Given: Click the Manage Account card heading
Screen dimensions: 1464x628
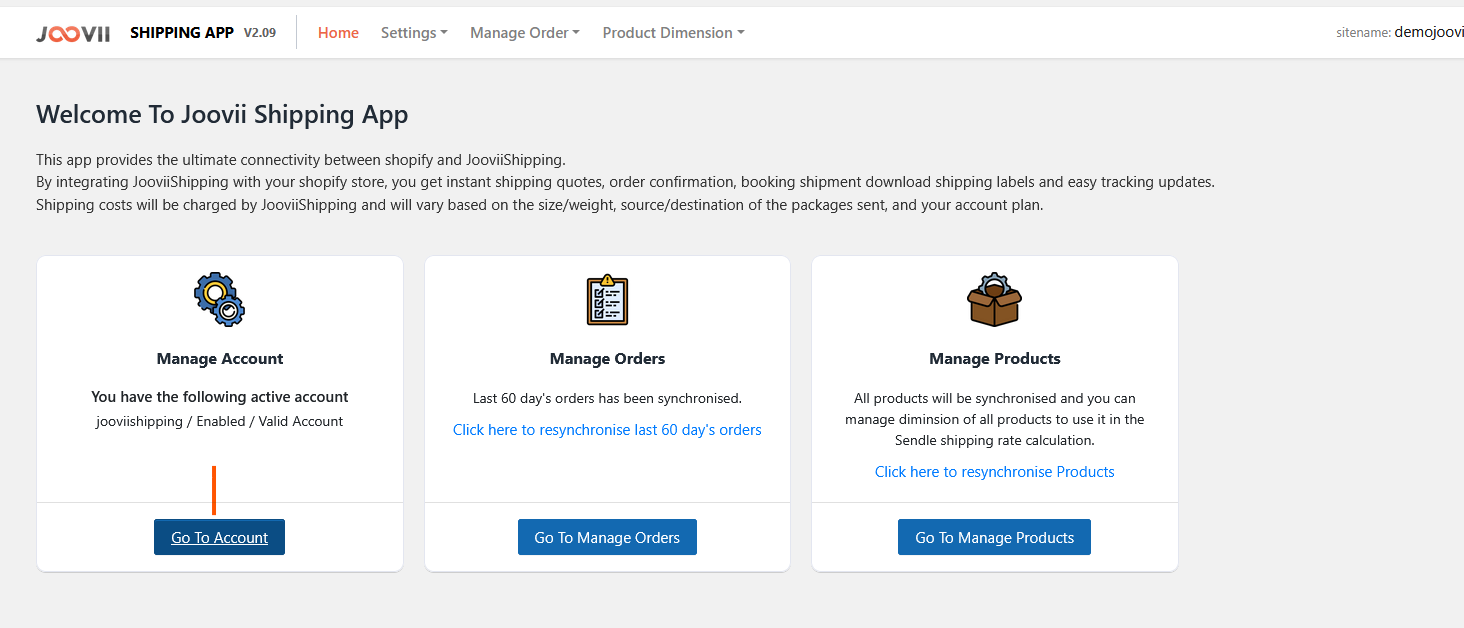Looking at the screenshot, I should coord(220,359).
